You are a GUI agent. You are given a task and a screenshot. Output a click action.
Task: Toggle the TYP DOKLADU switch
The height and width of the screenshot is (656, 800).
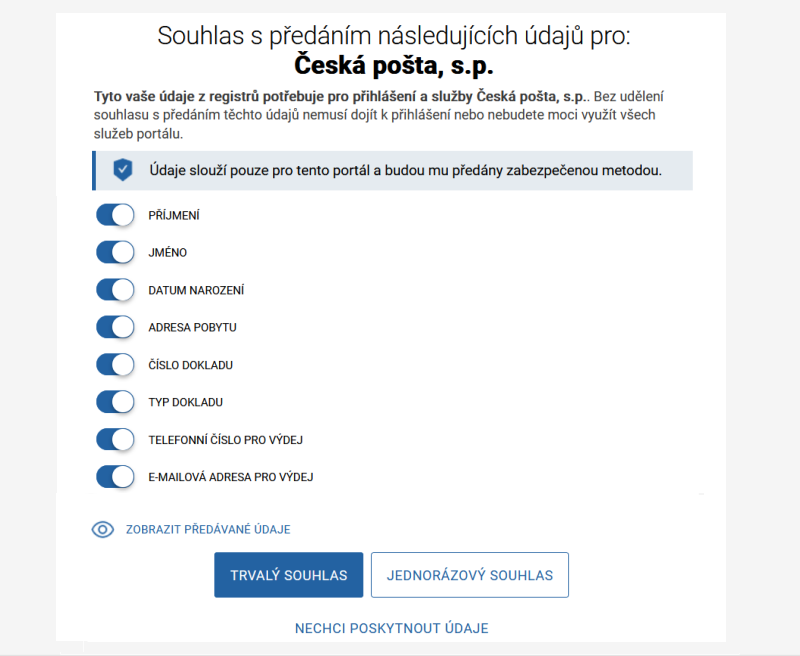[115, 402]
